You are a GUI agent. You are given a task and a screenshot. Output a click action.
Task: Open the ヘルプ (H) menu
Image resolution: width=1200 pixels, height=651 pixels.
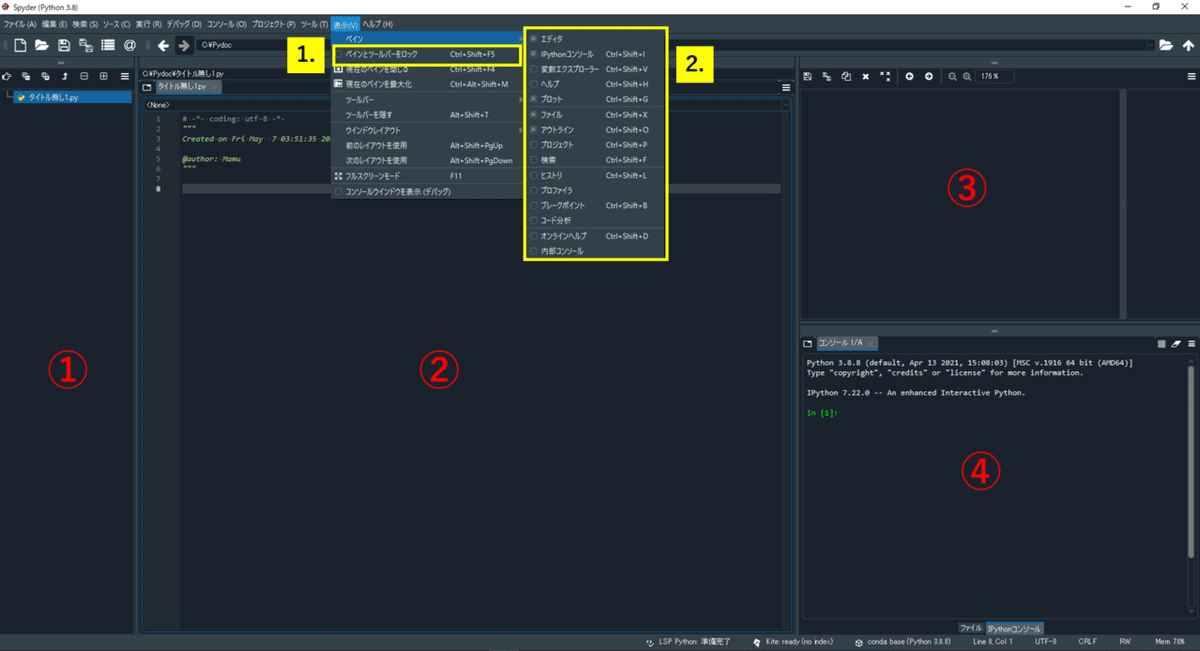tap(377, 24)
